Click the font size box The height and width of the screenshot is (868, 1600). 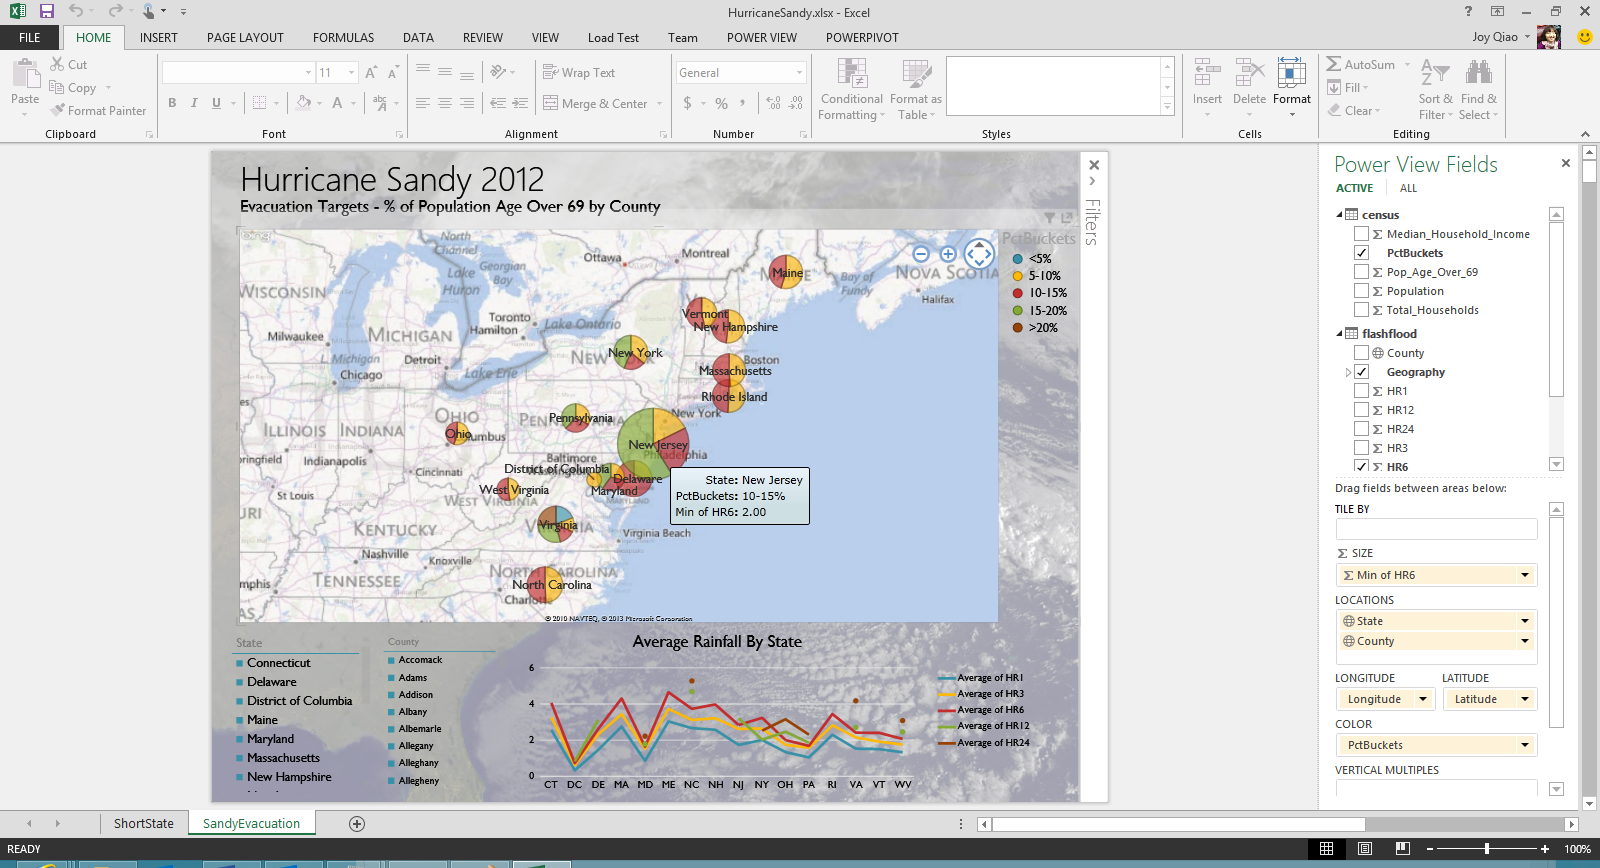tap(337, 72)
